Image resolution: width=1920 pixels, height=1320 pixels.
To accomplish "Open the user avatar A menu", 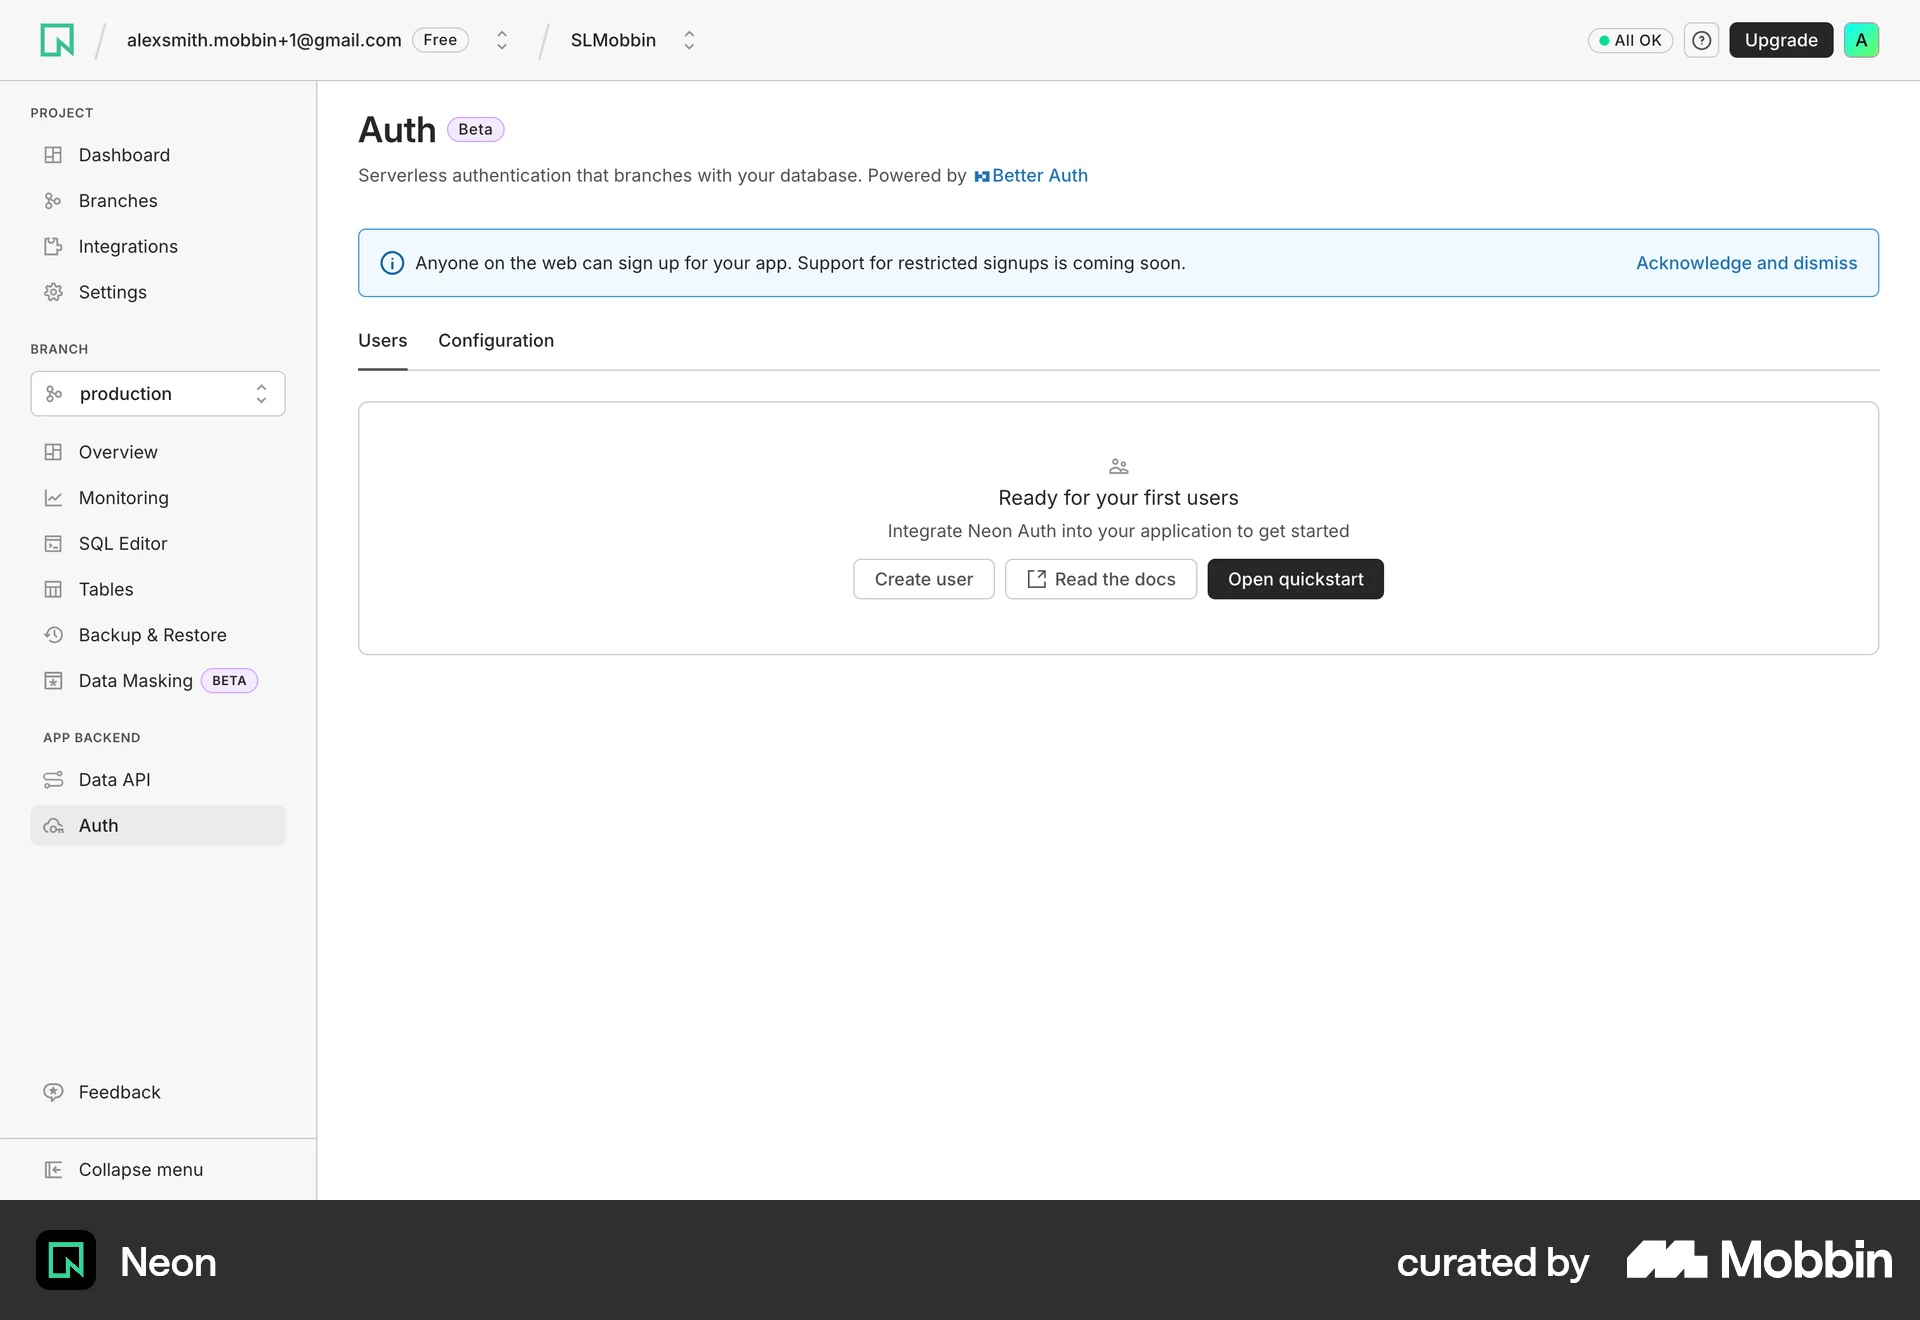I will click(1861, 40).
